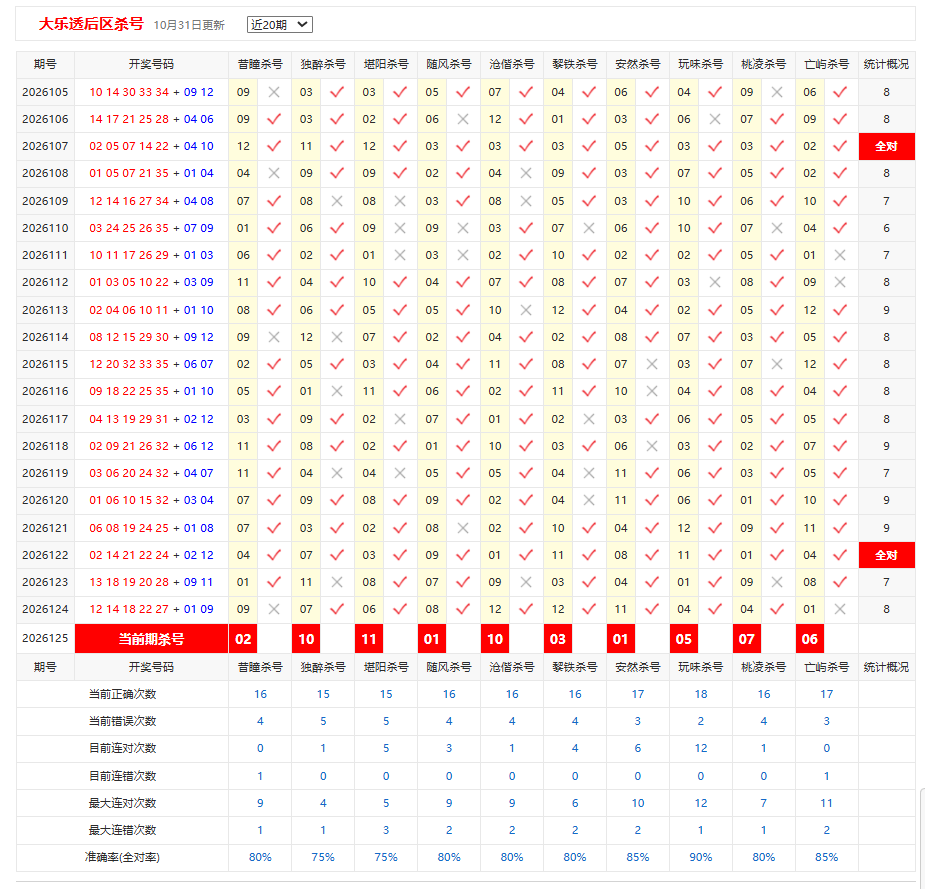Click the red 当前期杀号 cell
This screenshot has height=889, width=925.
(152, 639)
